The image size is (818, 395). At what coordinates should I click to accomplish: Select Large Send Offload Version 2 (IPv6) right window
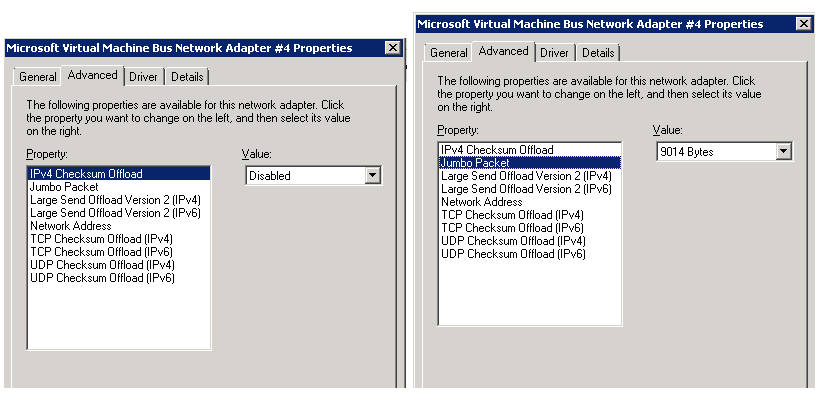coord(530,188)
